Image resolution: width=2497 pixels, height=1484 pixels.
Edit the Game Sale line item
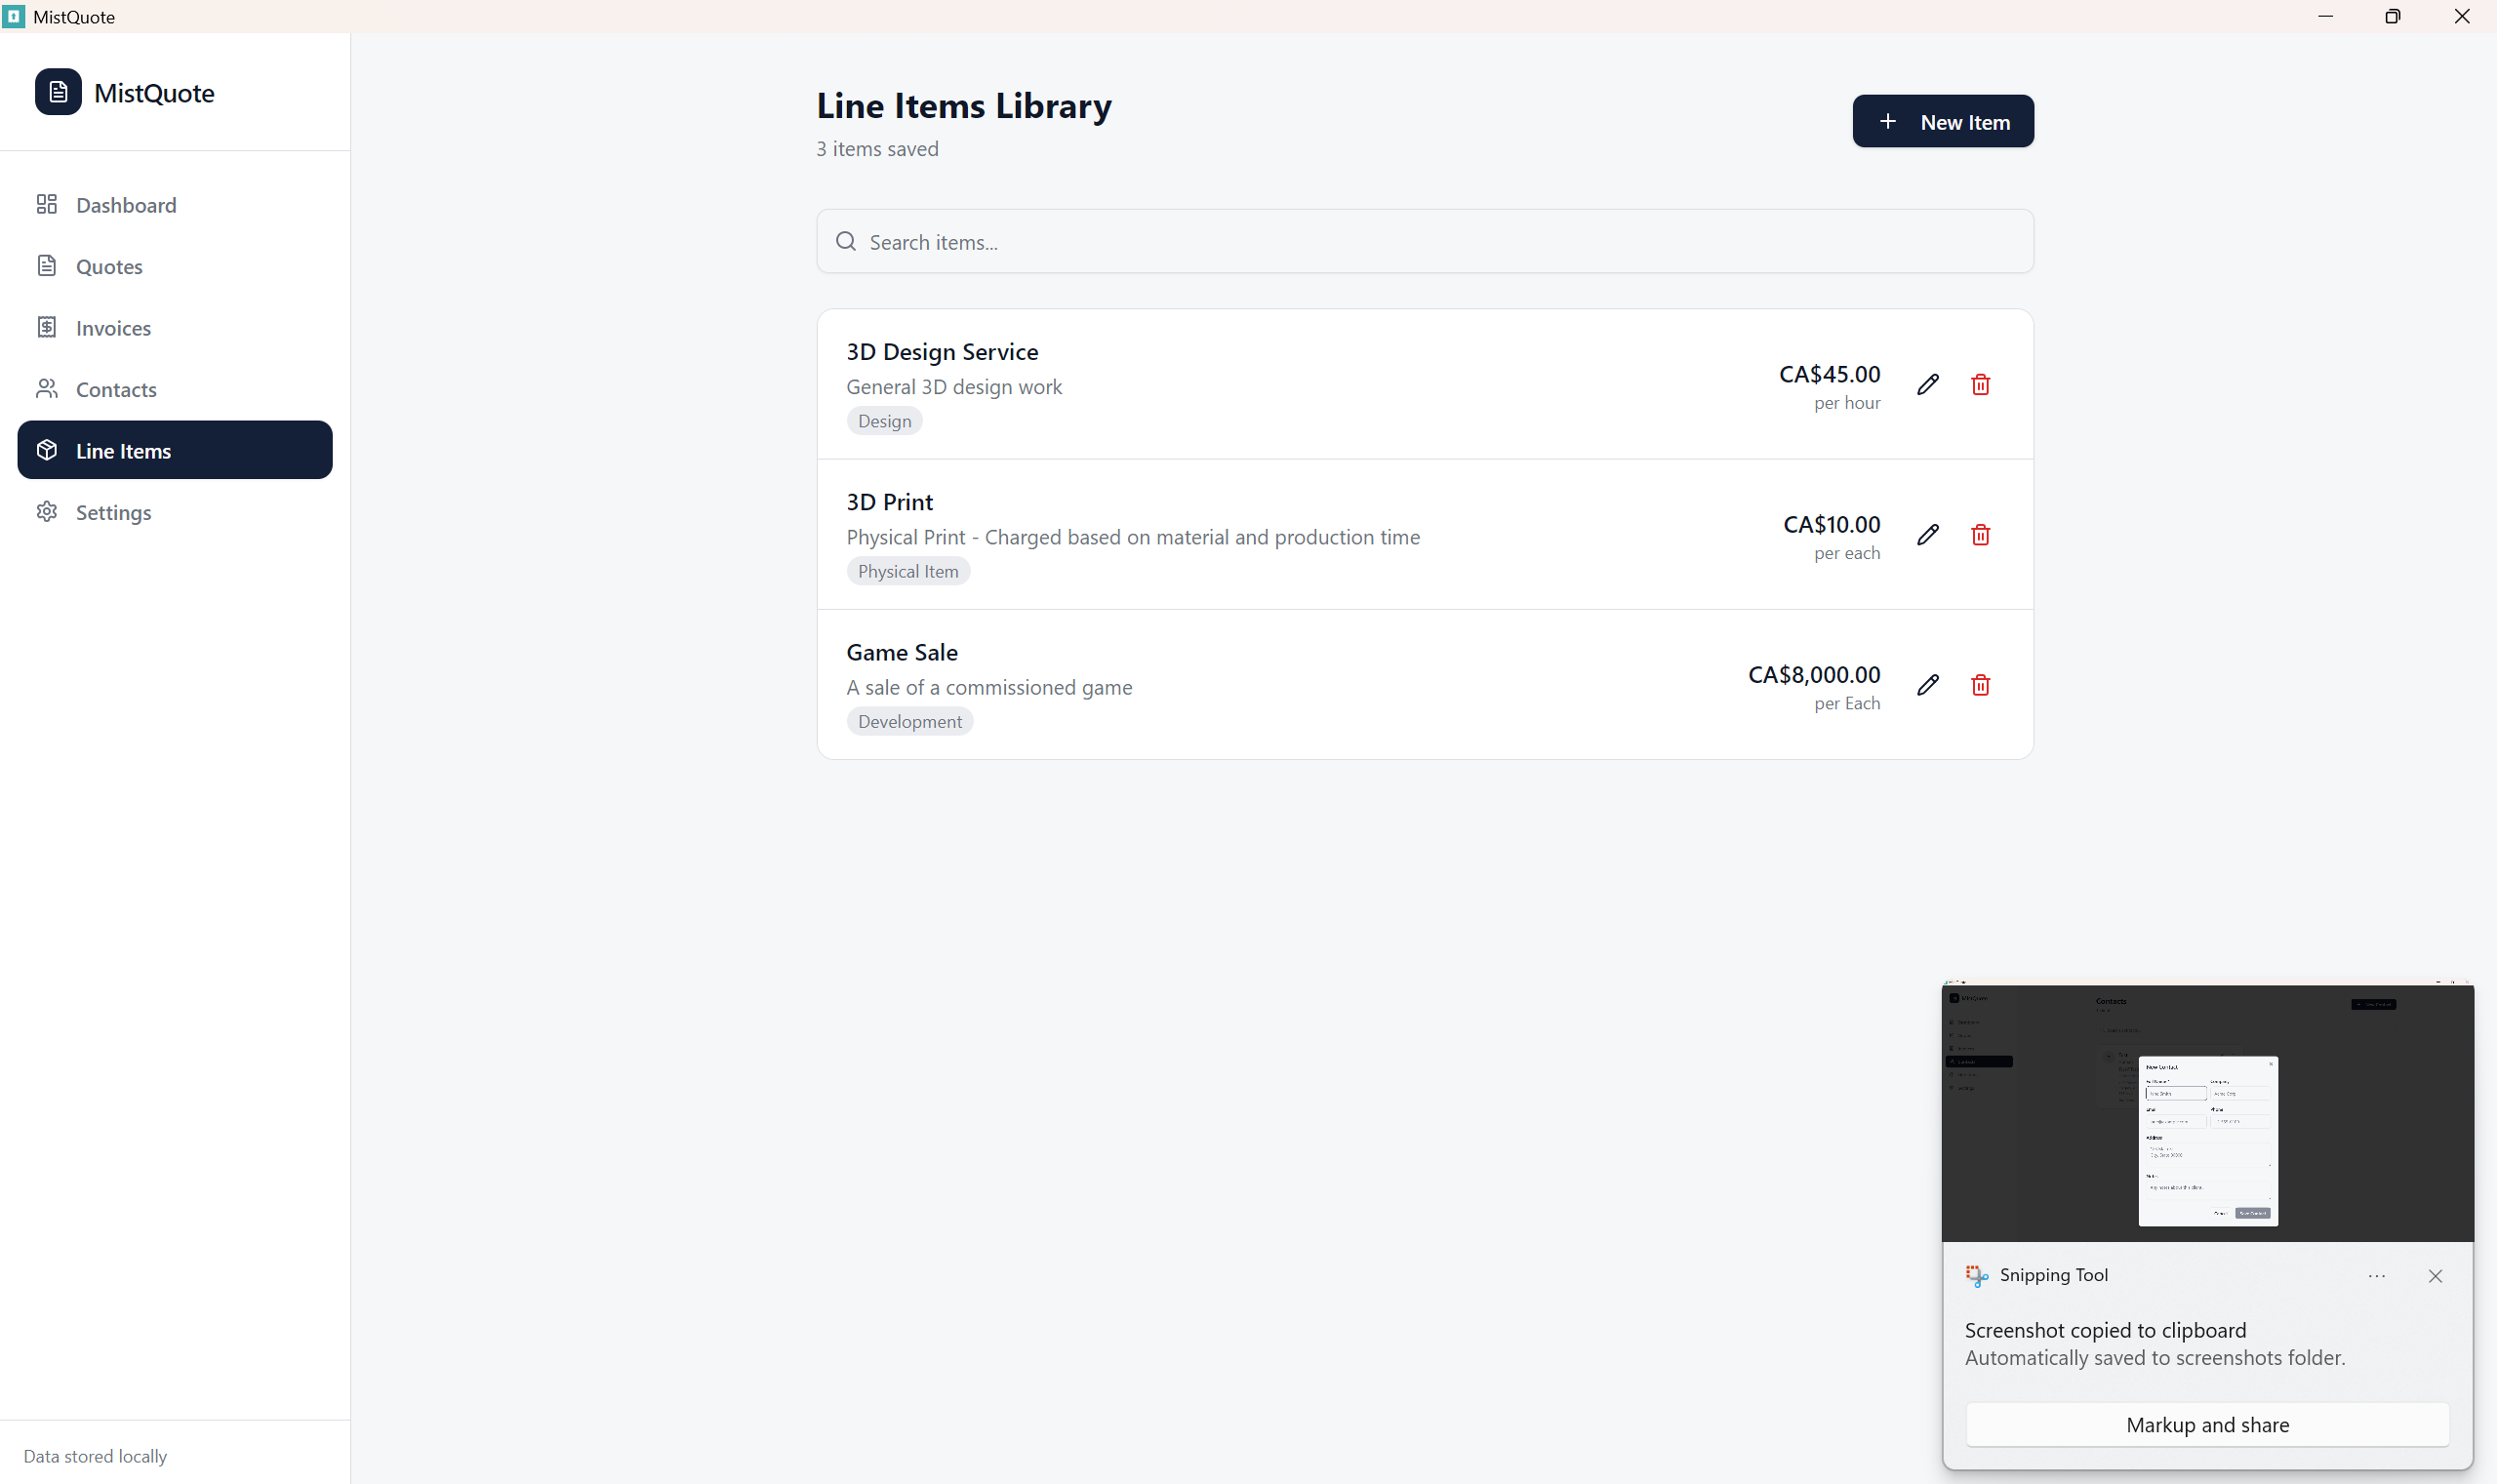tap(1927, 685)
